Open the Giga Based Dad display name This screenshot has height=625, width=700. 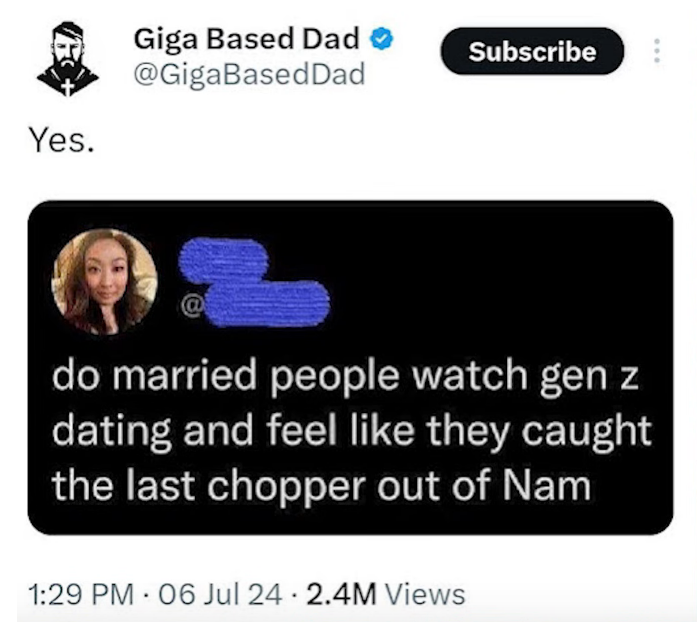click(x=246, y=40)
